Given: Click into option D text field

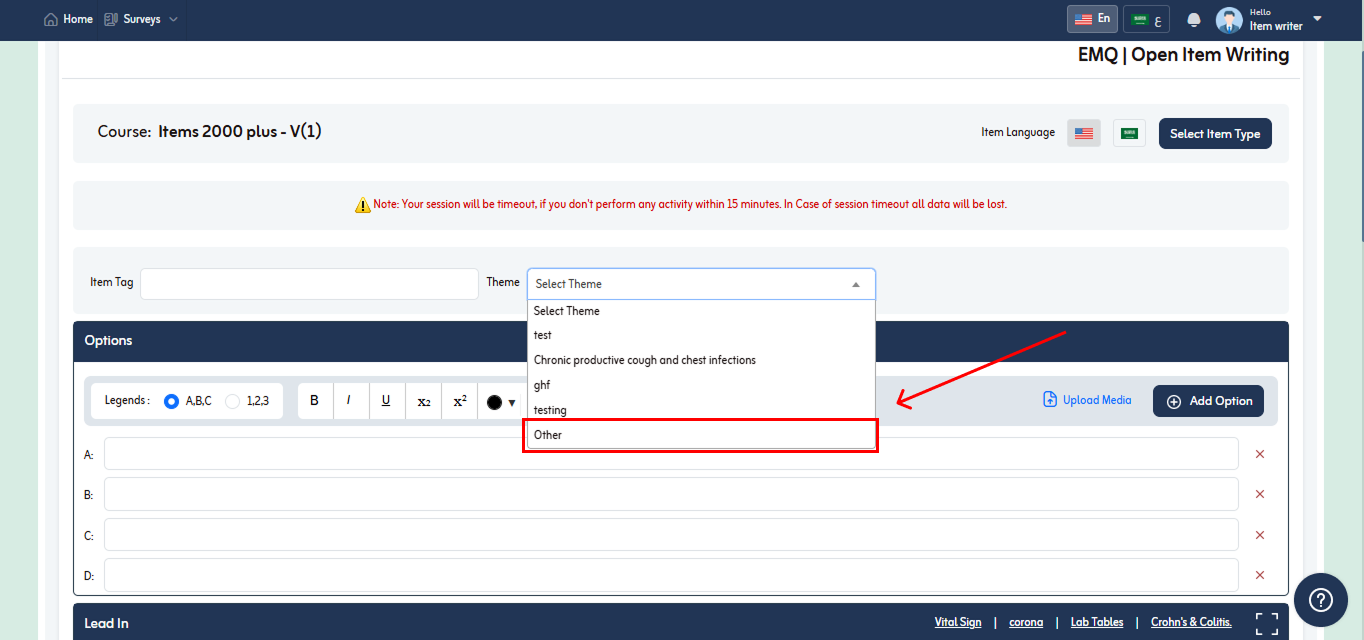Looking at the screenshot, I should coord(671,575).
